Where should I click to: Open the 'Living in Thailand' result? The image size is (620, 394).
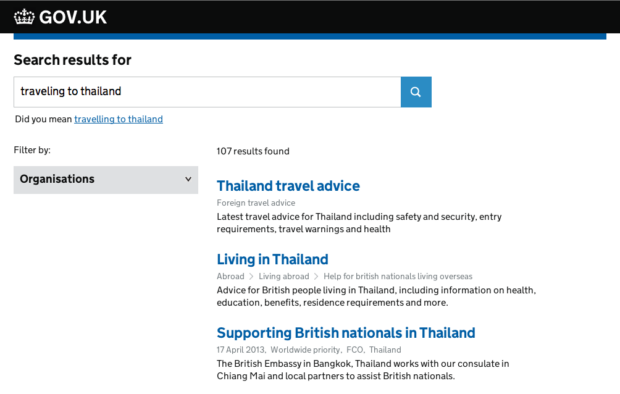tap(272, 260)
